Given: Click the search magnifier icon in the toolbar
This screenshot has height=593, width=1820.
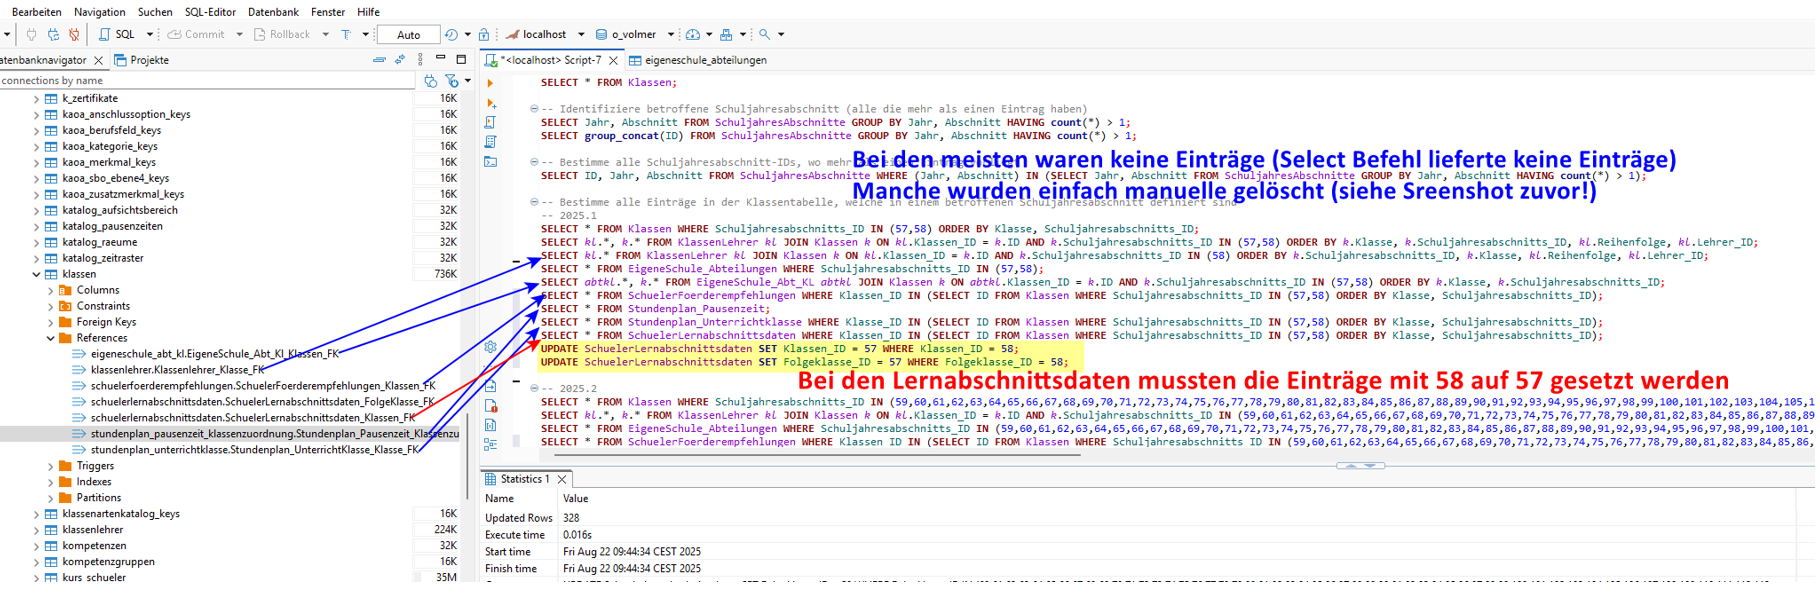Looking at the screenshot, I should (765, 34).
